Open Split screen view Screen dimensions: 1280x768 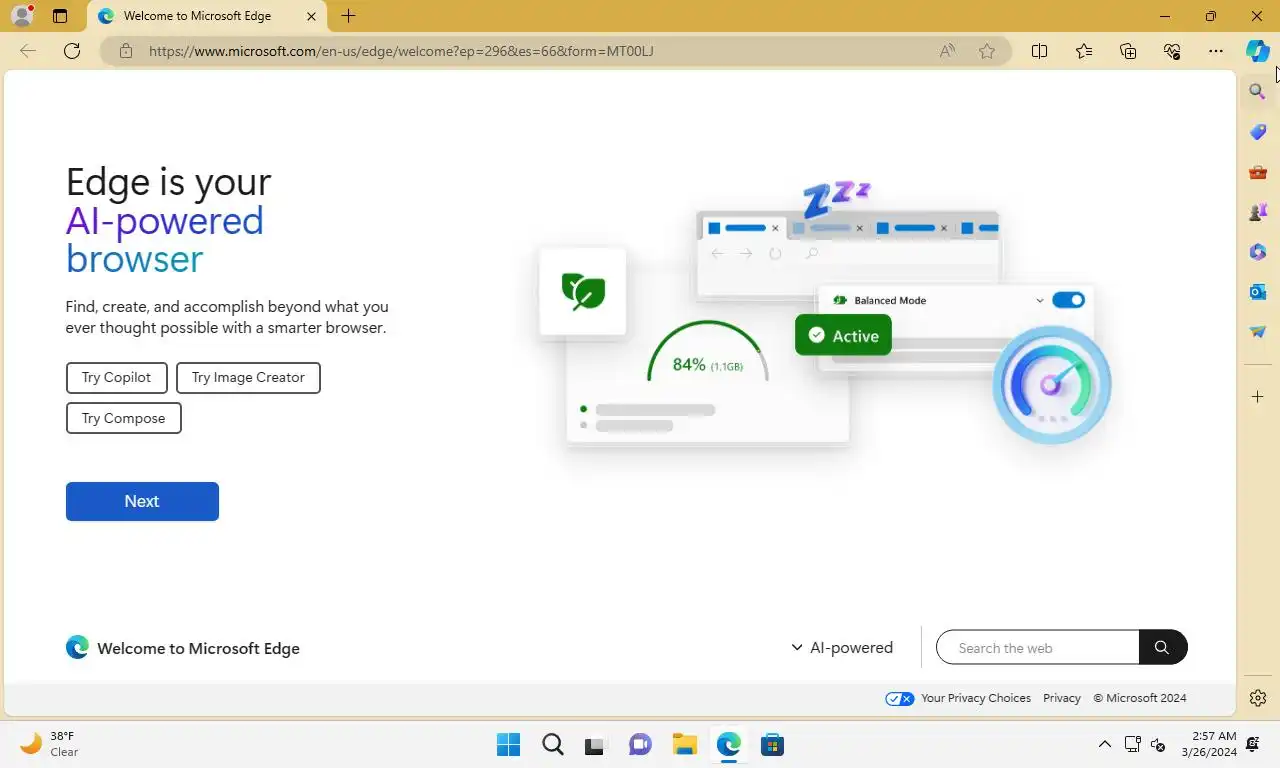pyautogui.click(x=1039, y=51)
